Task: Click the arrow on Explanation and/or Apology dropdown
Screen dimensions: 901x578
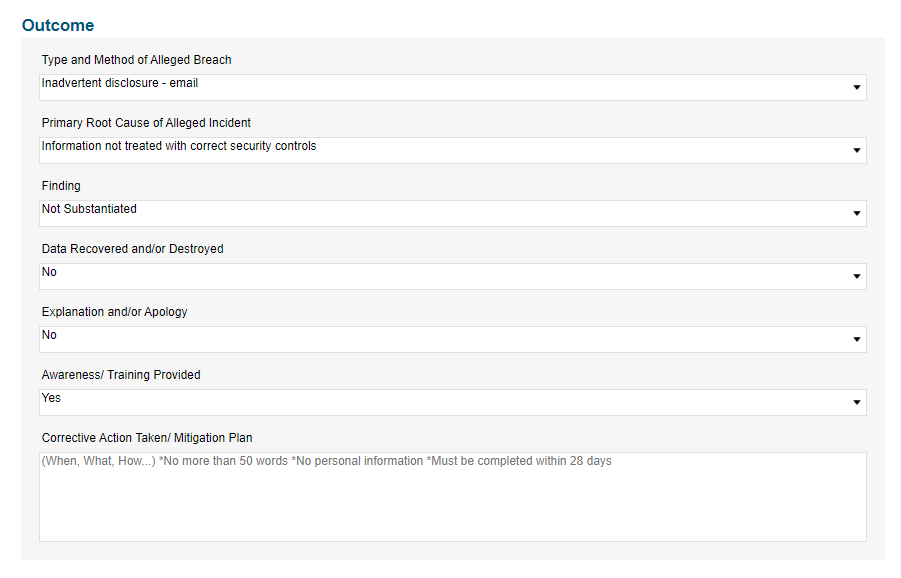Action: tap(856, 340)
